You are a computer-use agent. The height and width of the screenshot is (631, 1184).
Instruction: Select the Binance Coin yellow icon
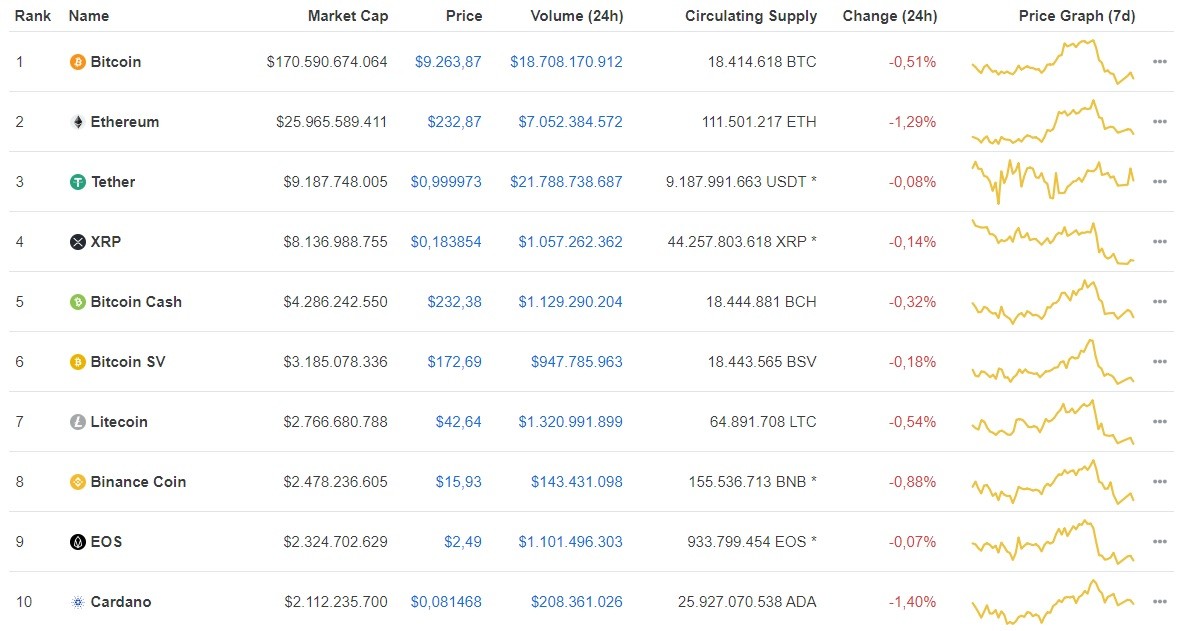pyautogui.click(x=77, y=481)
